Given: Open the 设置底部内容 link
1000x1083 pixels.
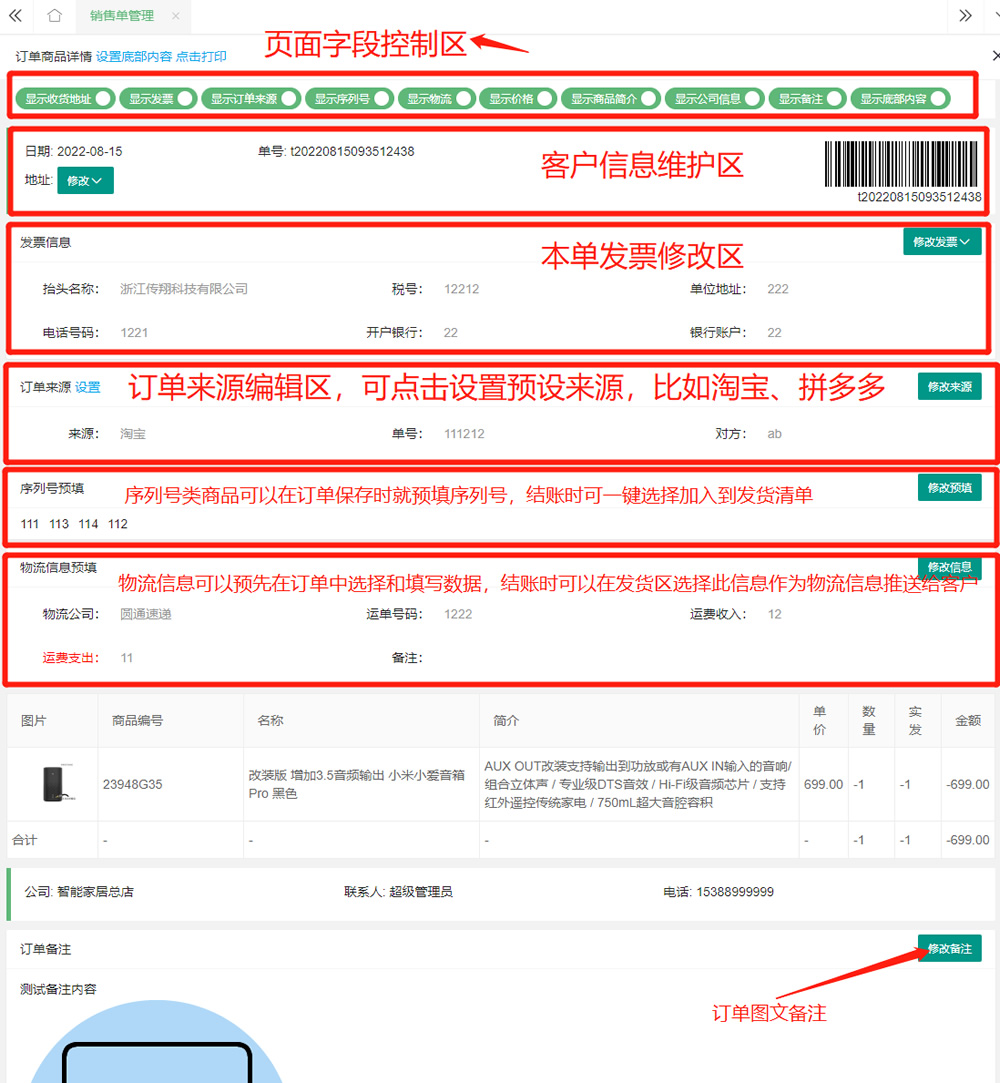Looking at the screenshot, I should pyautogui.click(x=134, y=57).
